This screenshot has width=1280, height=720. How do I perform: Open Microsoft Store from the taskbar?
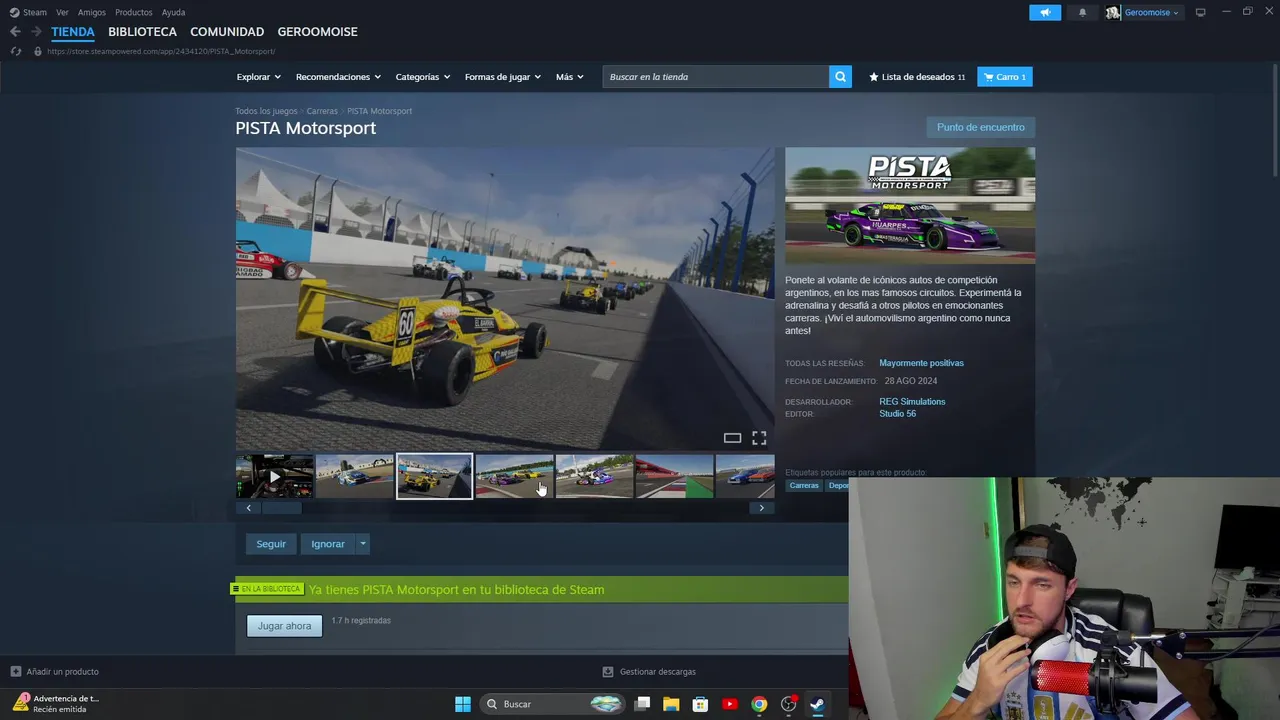click(700, 704)
